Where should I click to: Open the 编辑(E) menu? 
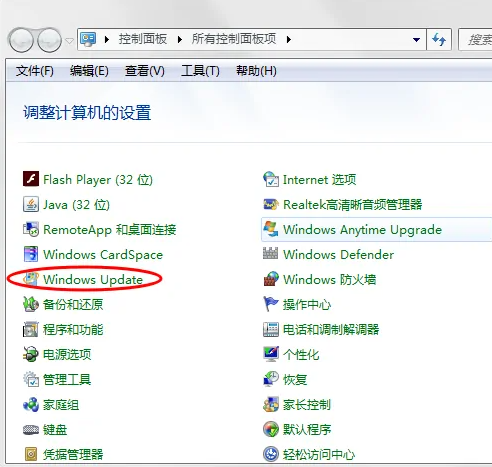click(89, 71)
